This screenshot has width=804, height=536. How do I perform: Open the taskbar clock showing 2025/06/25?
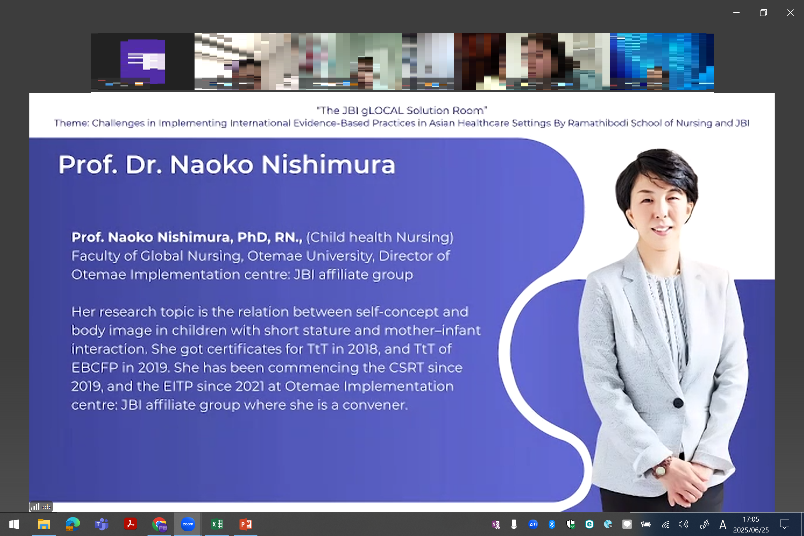click(751, 524)
